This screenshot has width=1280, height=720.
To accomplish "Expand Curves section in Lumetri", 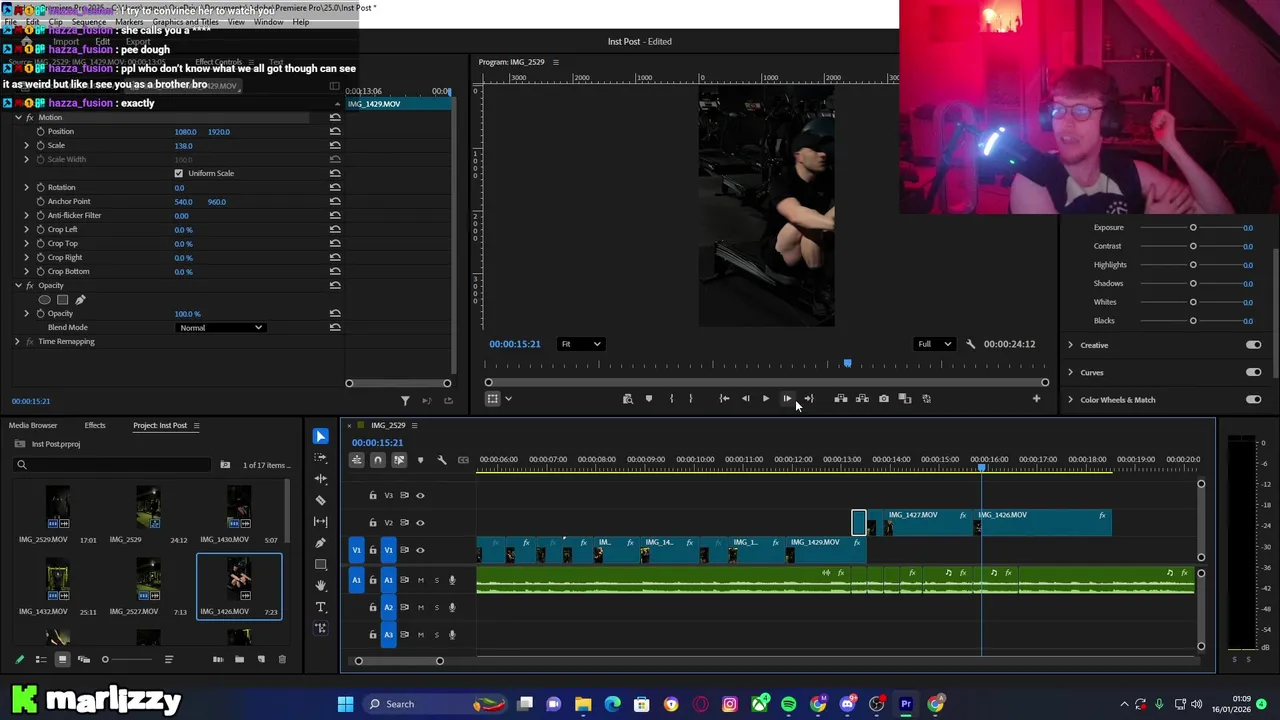I will 1070,372.
